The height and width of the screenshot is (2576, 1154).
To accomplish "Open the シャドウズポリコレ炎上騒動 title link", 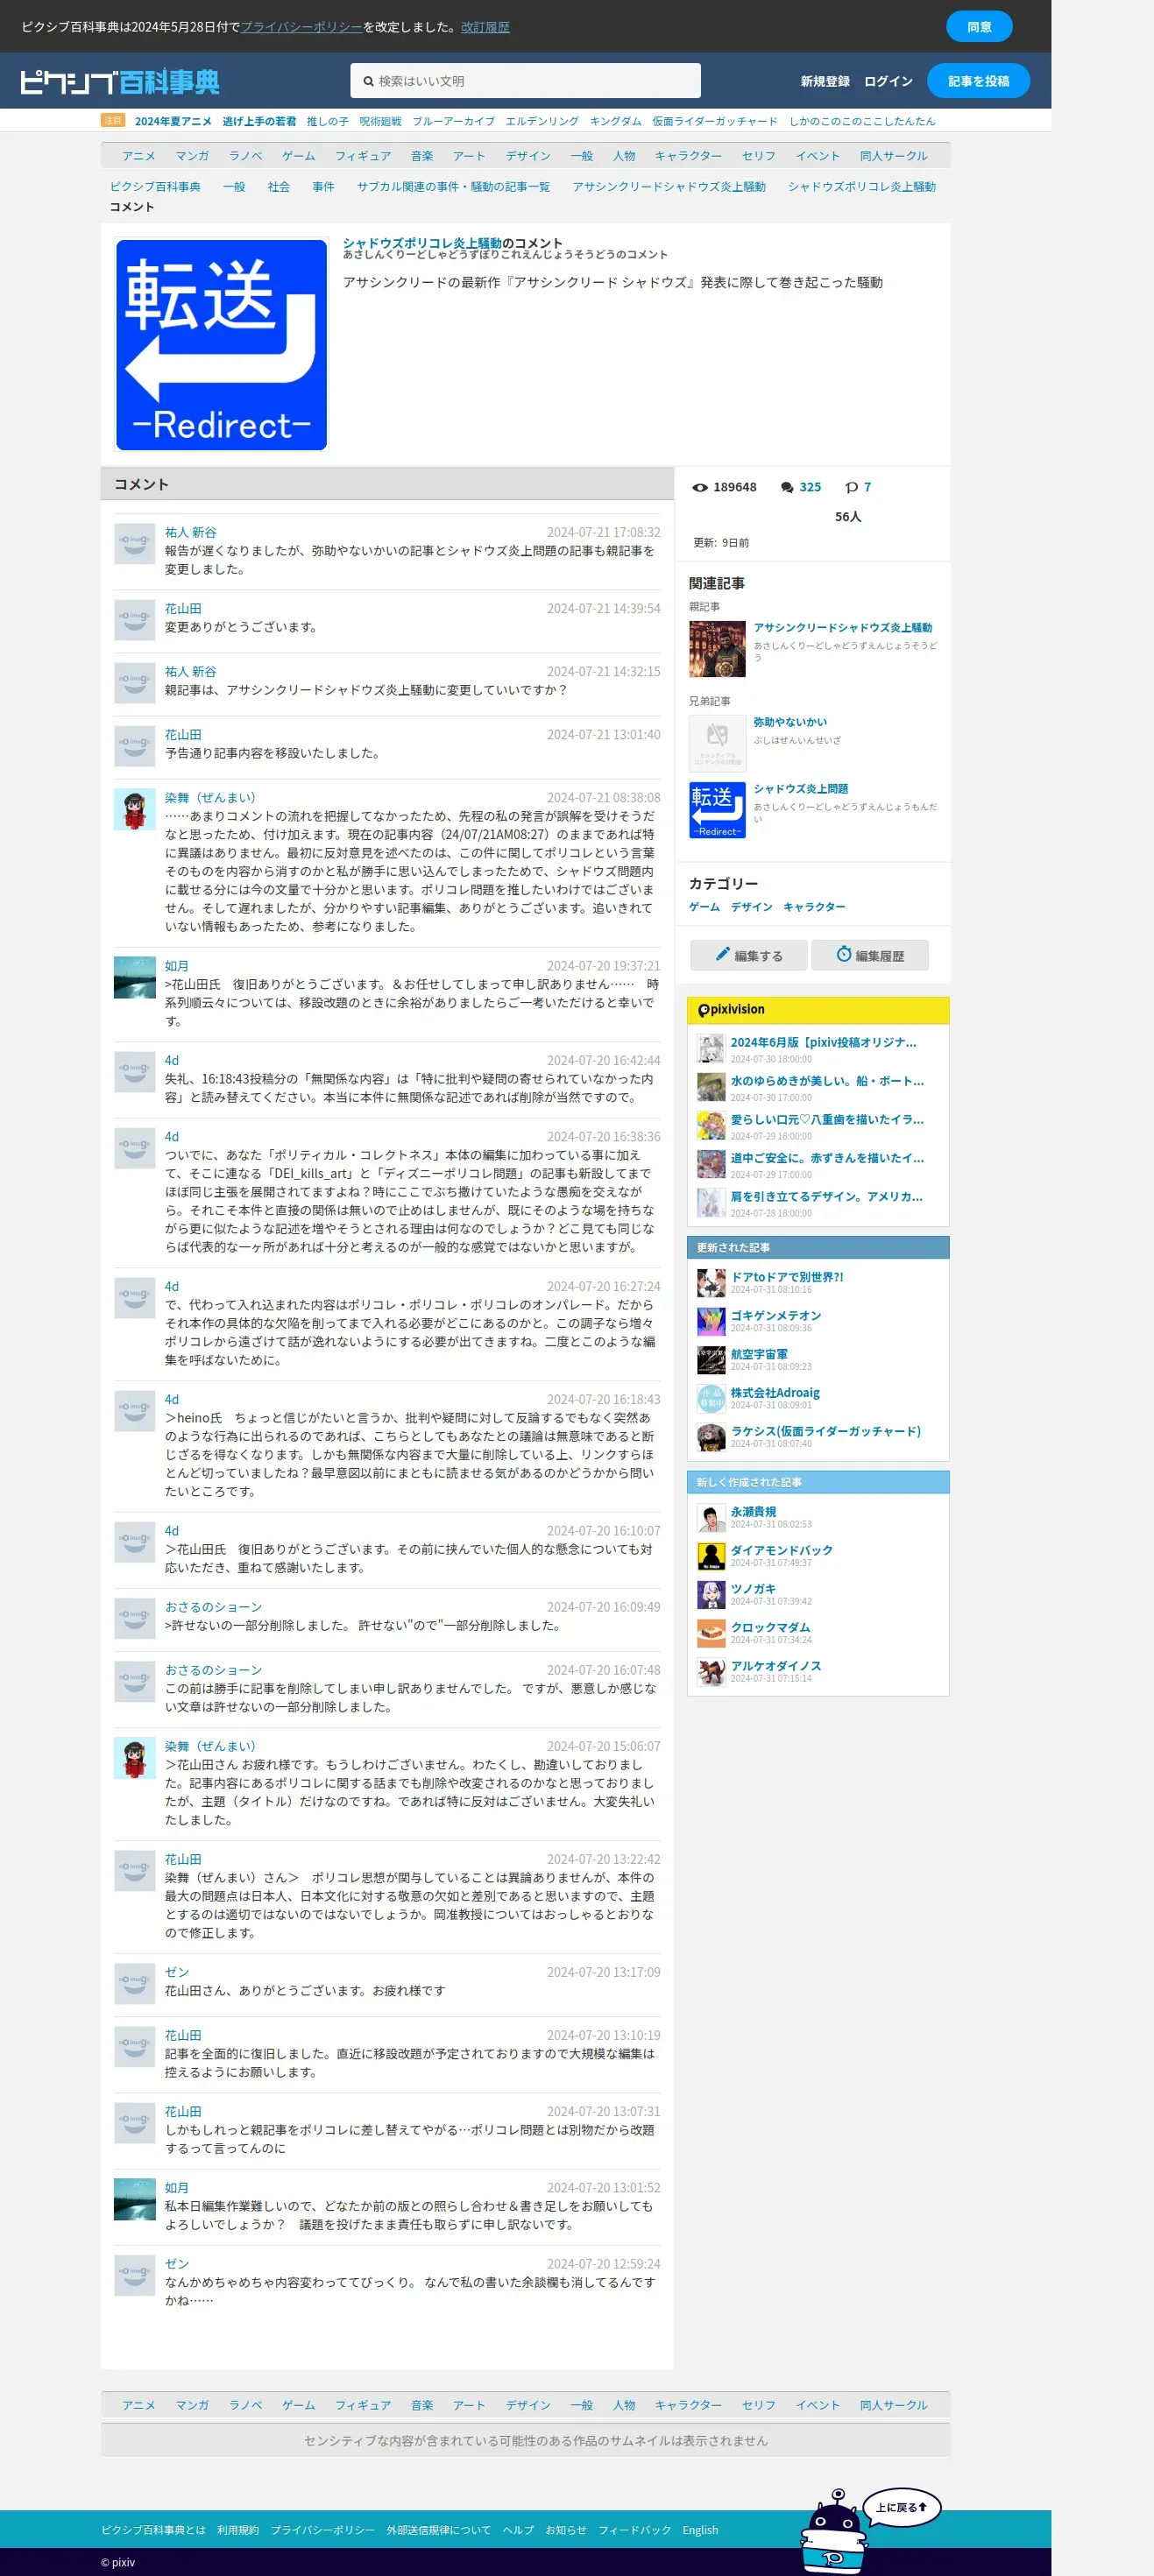I will [x=422, y=243].
